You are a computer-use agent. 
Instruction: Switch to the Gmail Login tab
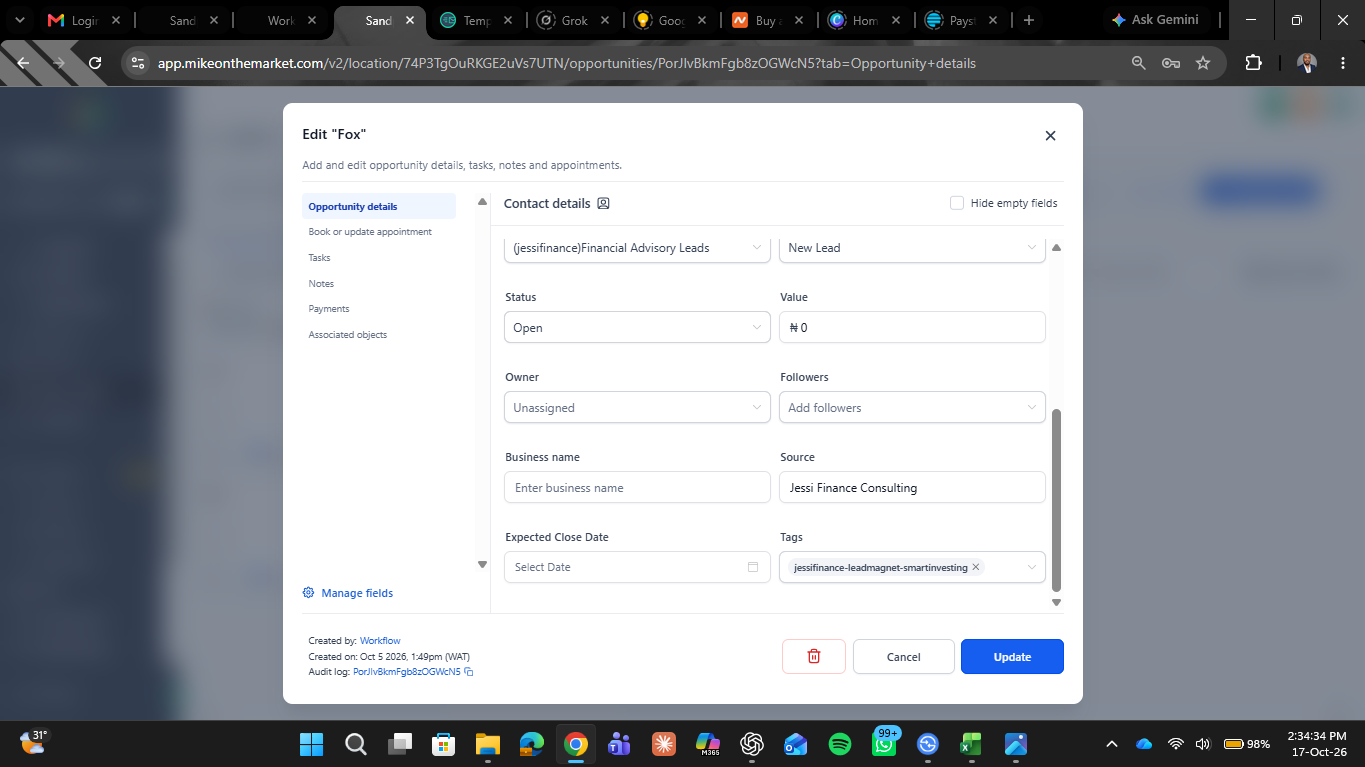tap(85, 20)
